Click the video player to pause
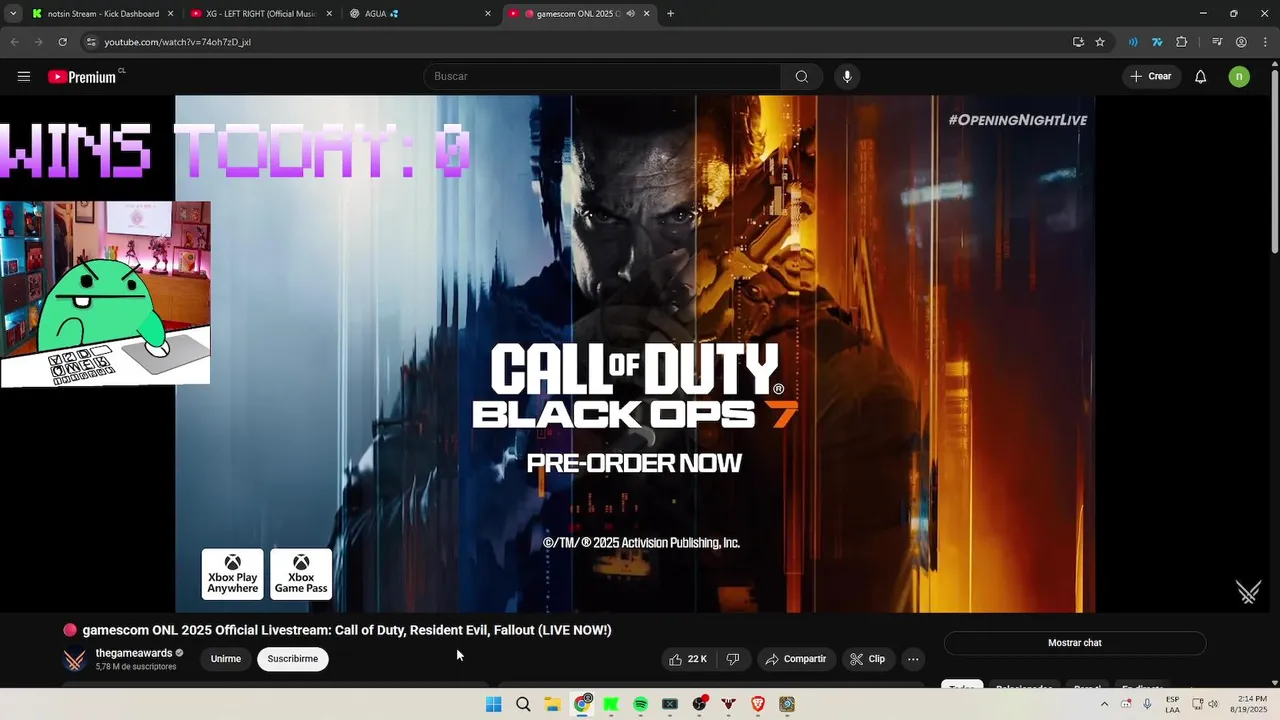1280x720 pixels. point(635,353)
